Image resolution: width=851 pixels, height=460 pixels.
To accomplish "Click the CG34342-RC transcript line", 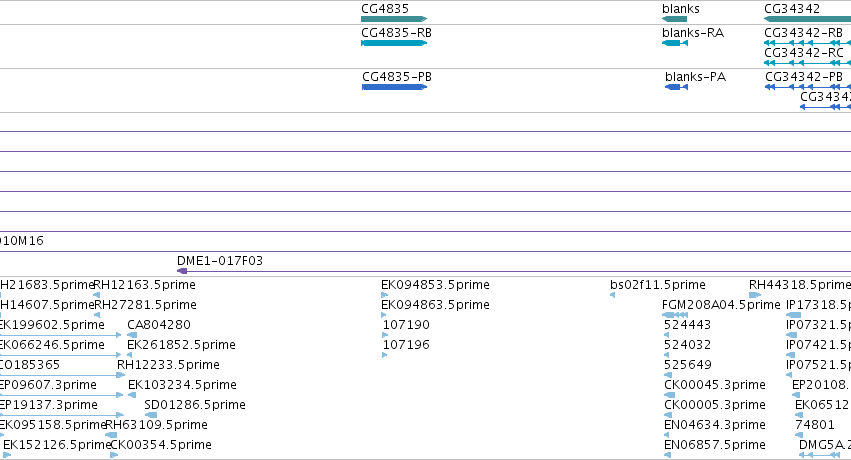I will [x=808, y=63].
